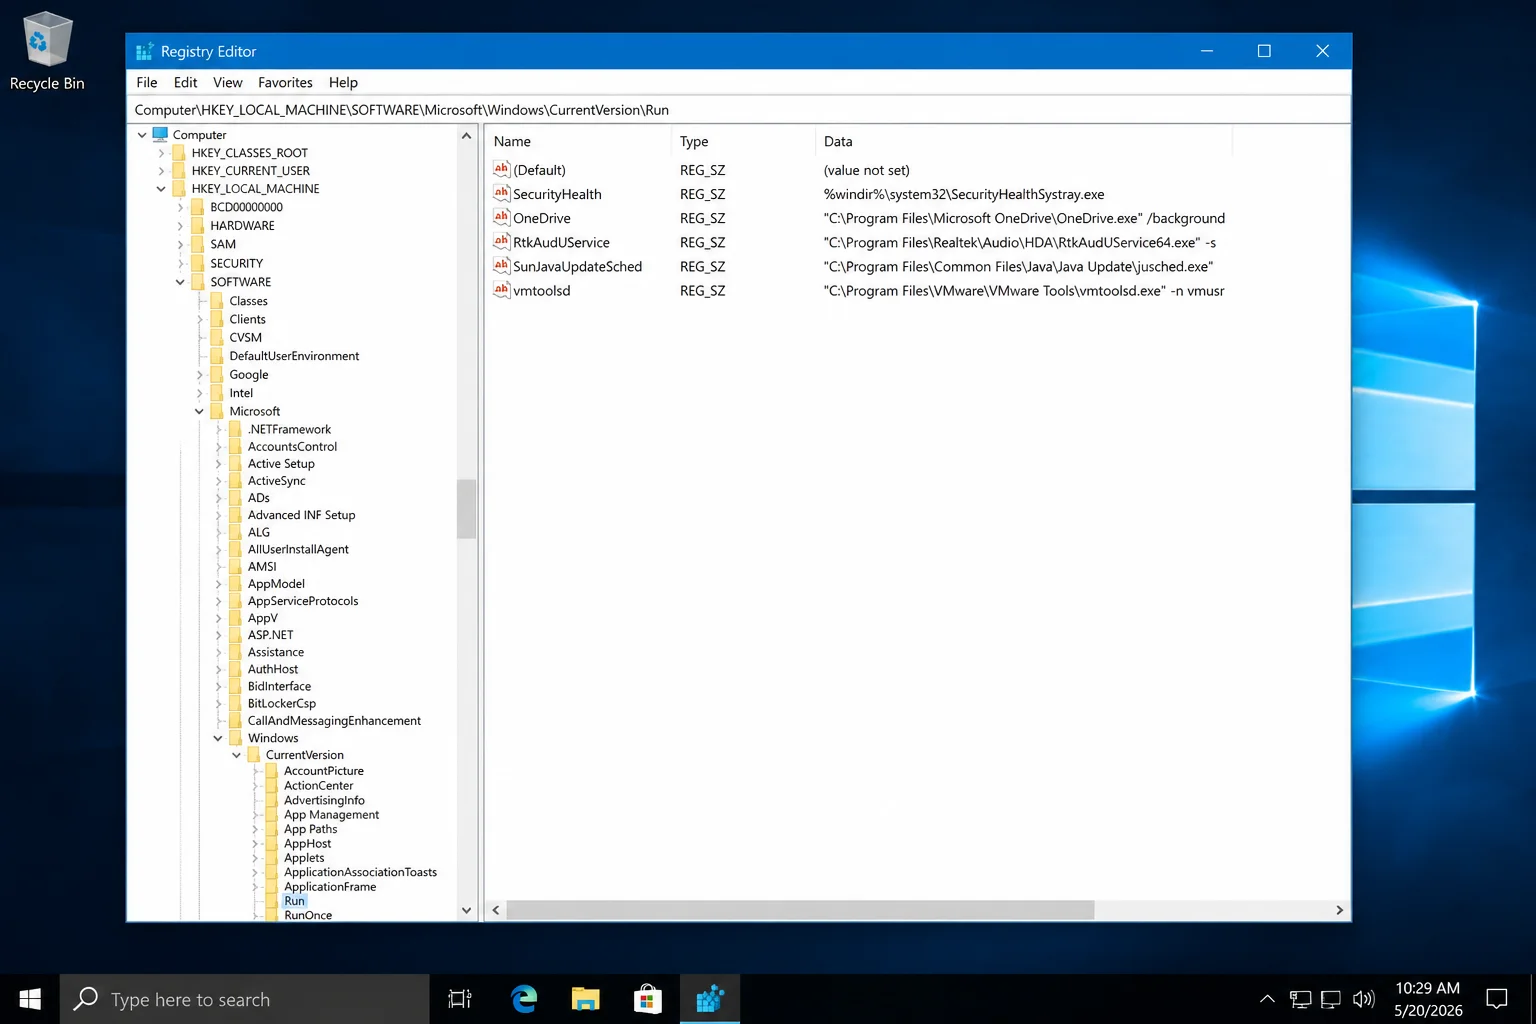The width and height of the screenshot is (1536, 1024).
Task: Open the Help menu
Action: [x=343, y=82]
